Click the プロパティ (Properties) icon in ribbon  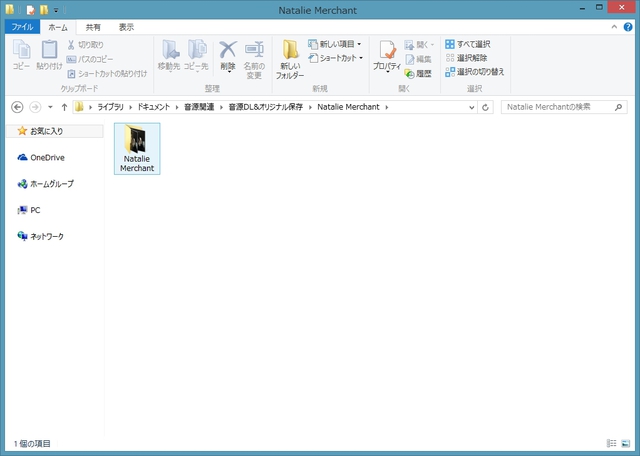(387, 58)
